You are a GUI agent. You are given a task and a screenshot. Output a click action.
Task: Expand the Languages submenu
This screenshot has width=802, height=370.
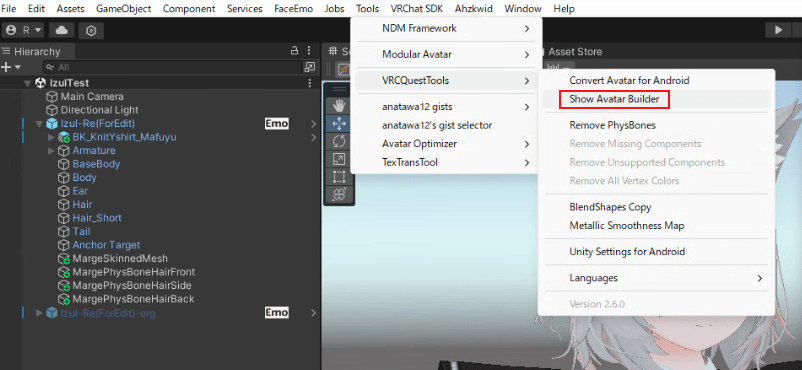(657, 278)
